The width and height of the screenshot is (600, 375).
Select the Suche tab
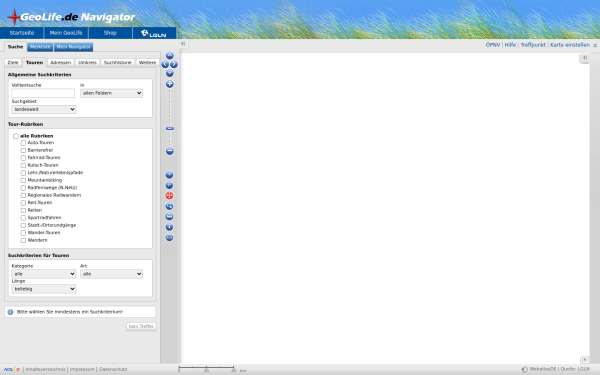click(15, 47)
